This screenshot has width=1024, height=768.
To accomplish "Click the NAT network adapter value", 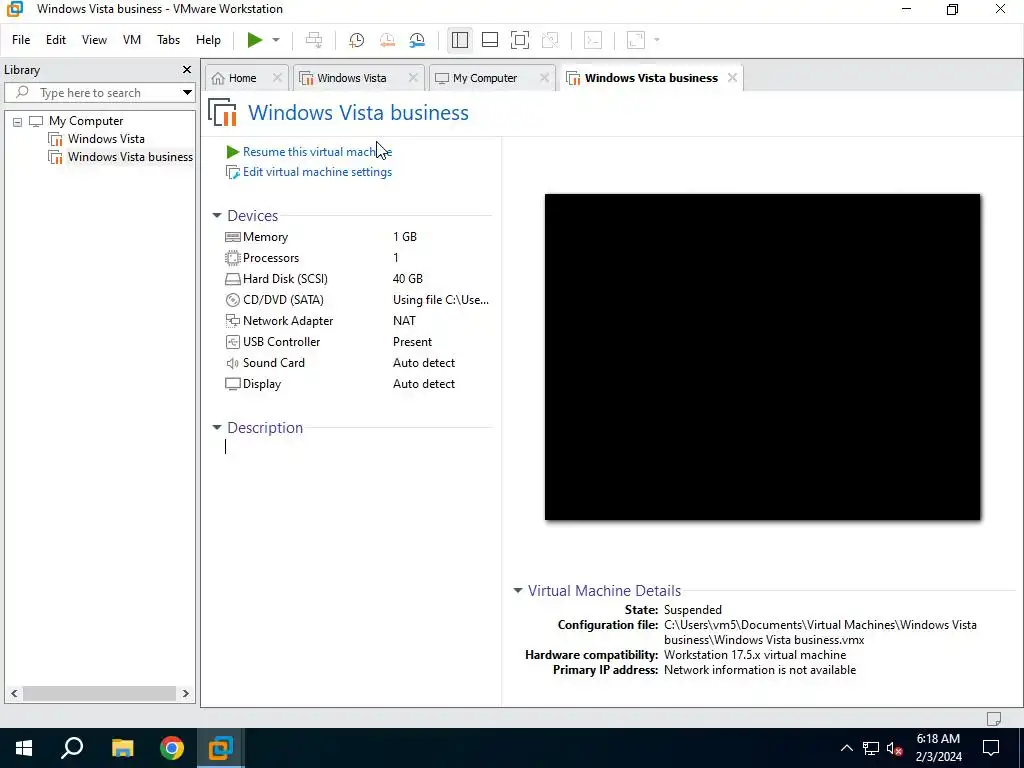I will 404,321.
